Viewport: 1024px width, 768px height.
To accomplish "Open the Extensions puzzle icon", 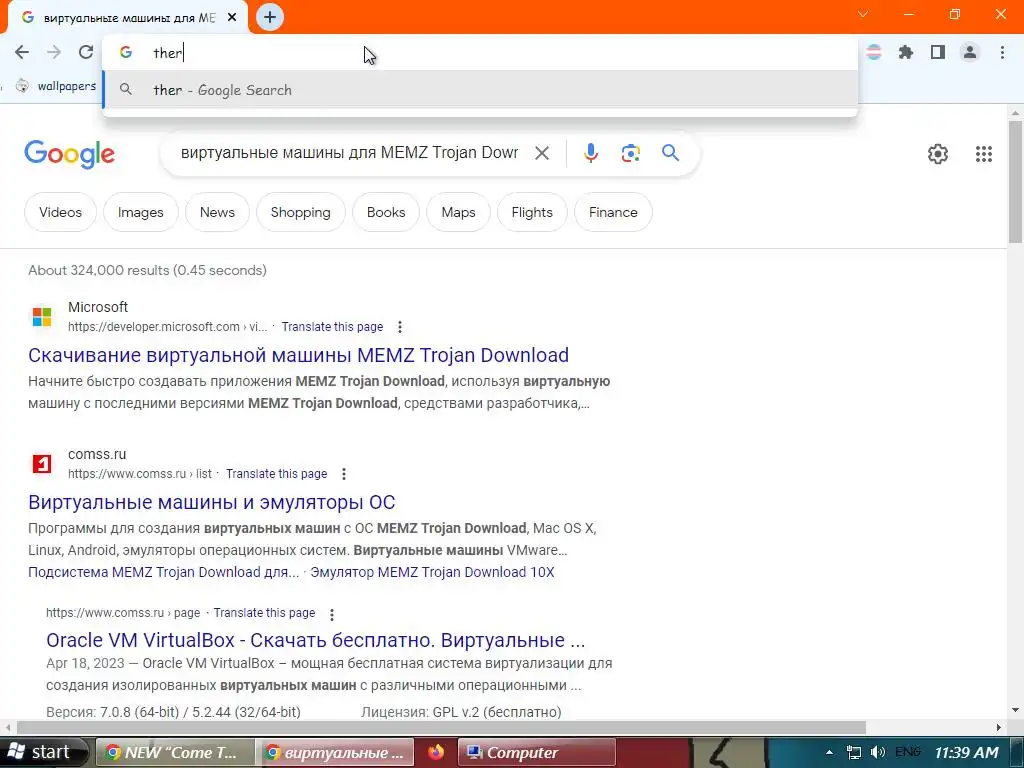I will (906, 52).
